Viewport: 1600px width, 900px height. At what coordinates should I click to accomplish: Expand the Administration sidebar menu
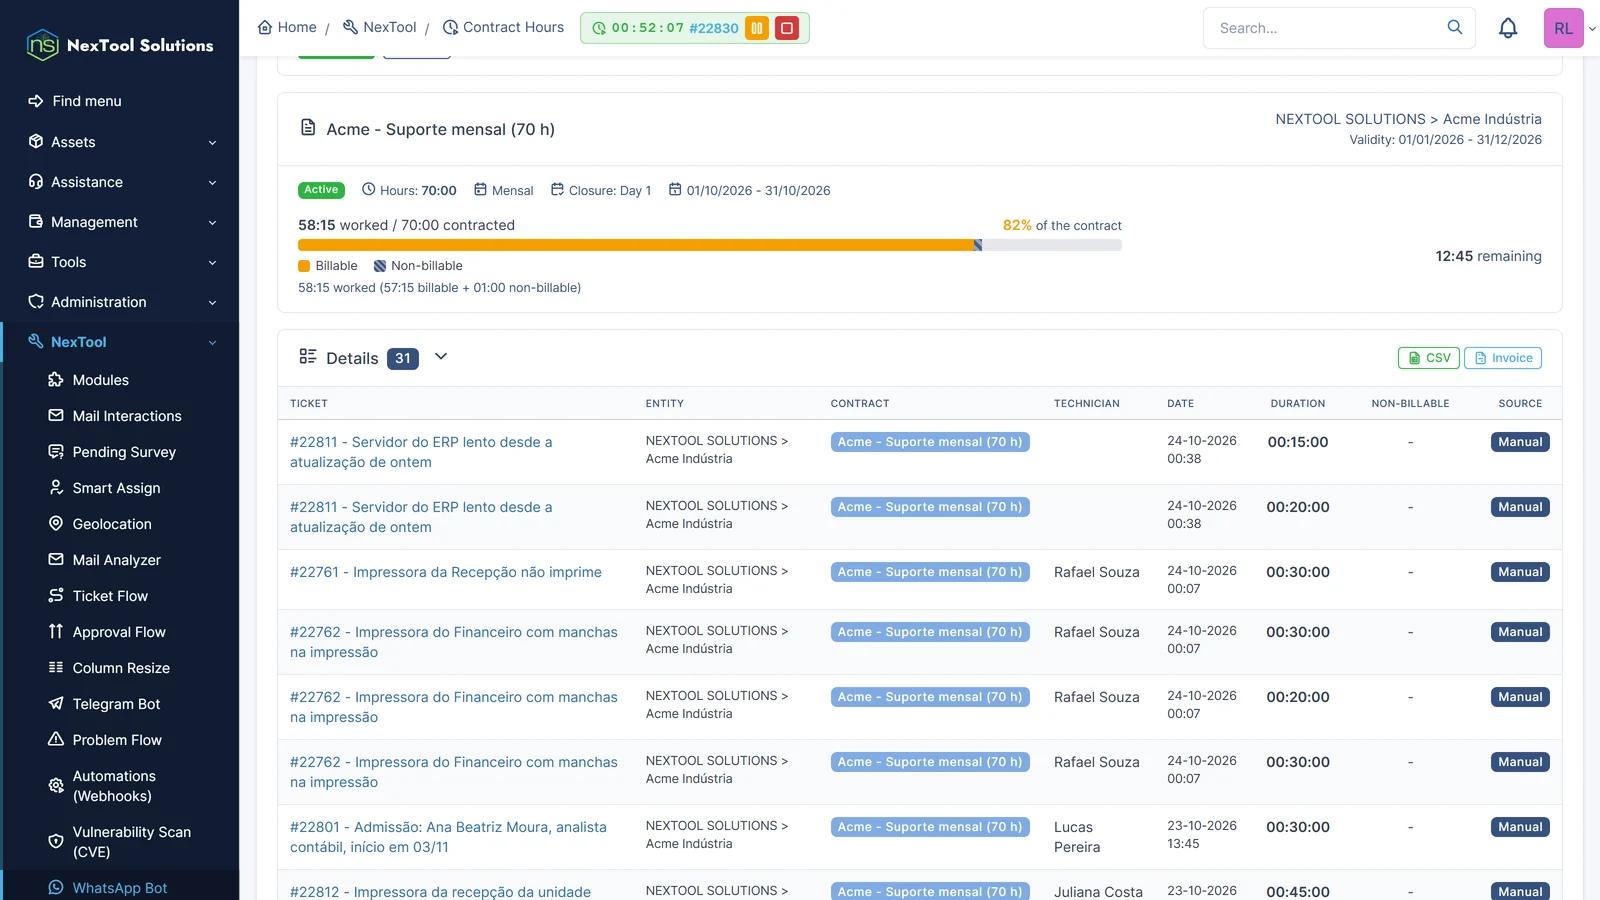pyautogui.click(x=120, y=302)
